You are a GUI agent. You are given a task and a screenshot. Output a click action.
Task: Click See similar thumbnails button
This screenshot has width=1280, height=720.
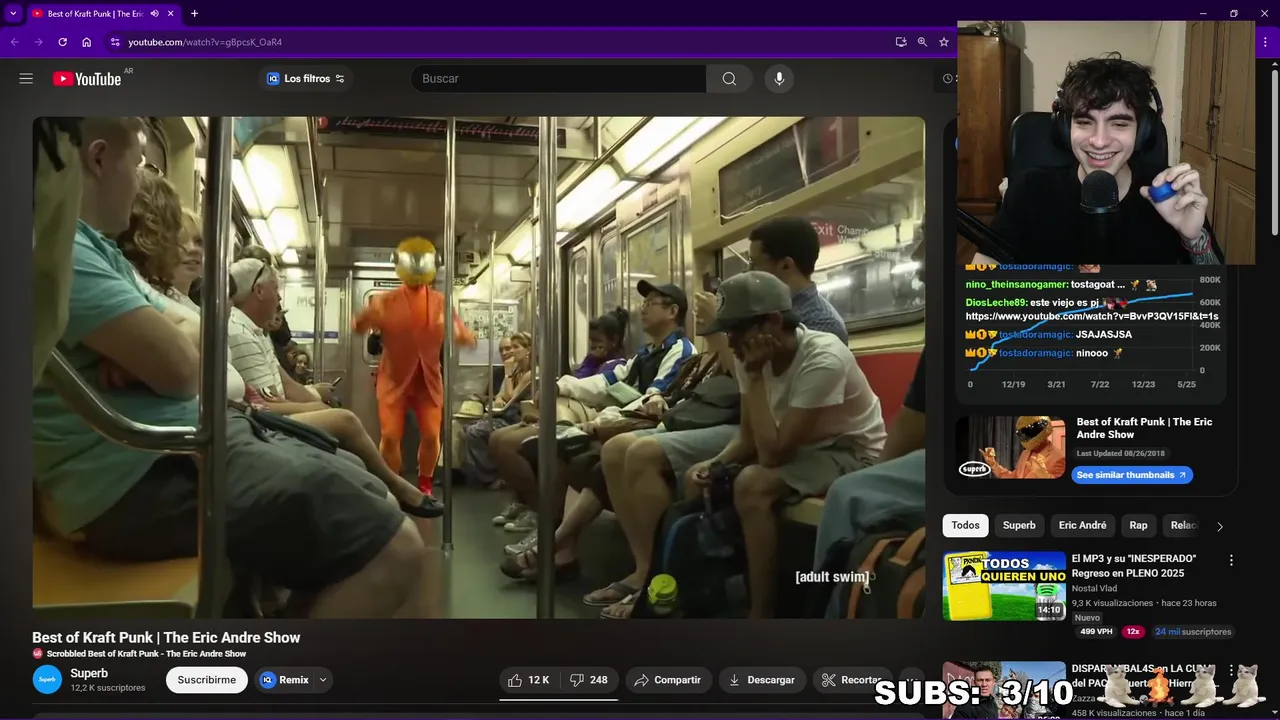tap(1132, 475)
